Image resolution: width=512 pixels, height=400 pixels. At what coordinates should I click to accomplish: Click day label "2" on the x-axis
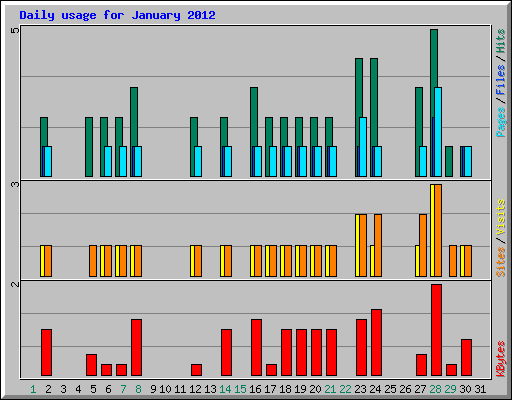[x=48, y=389]
